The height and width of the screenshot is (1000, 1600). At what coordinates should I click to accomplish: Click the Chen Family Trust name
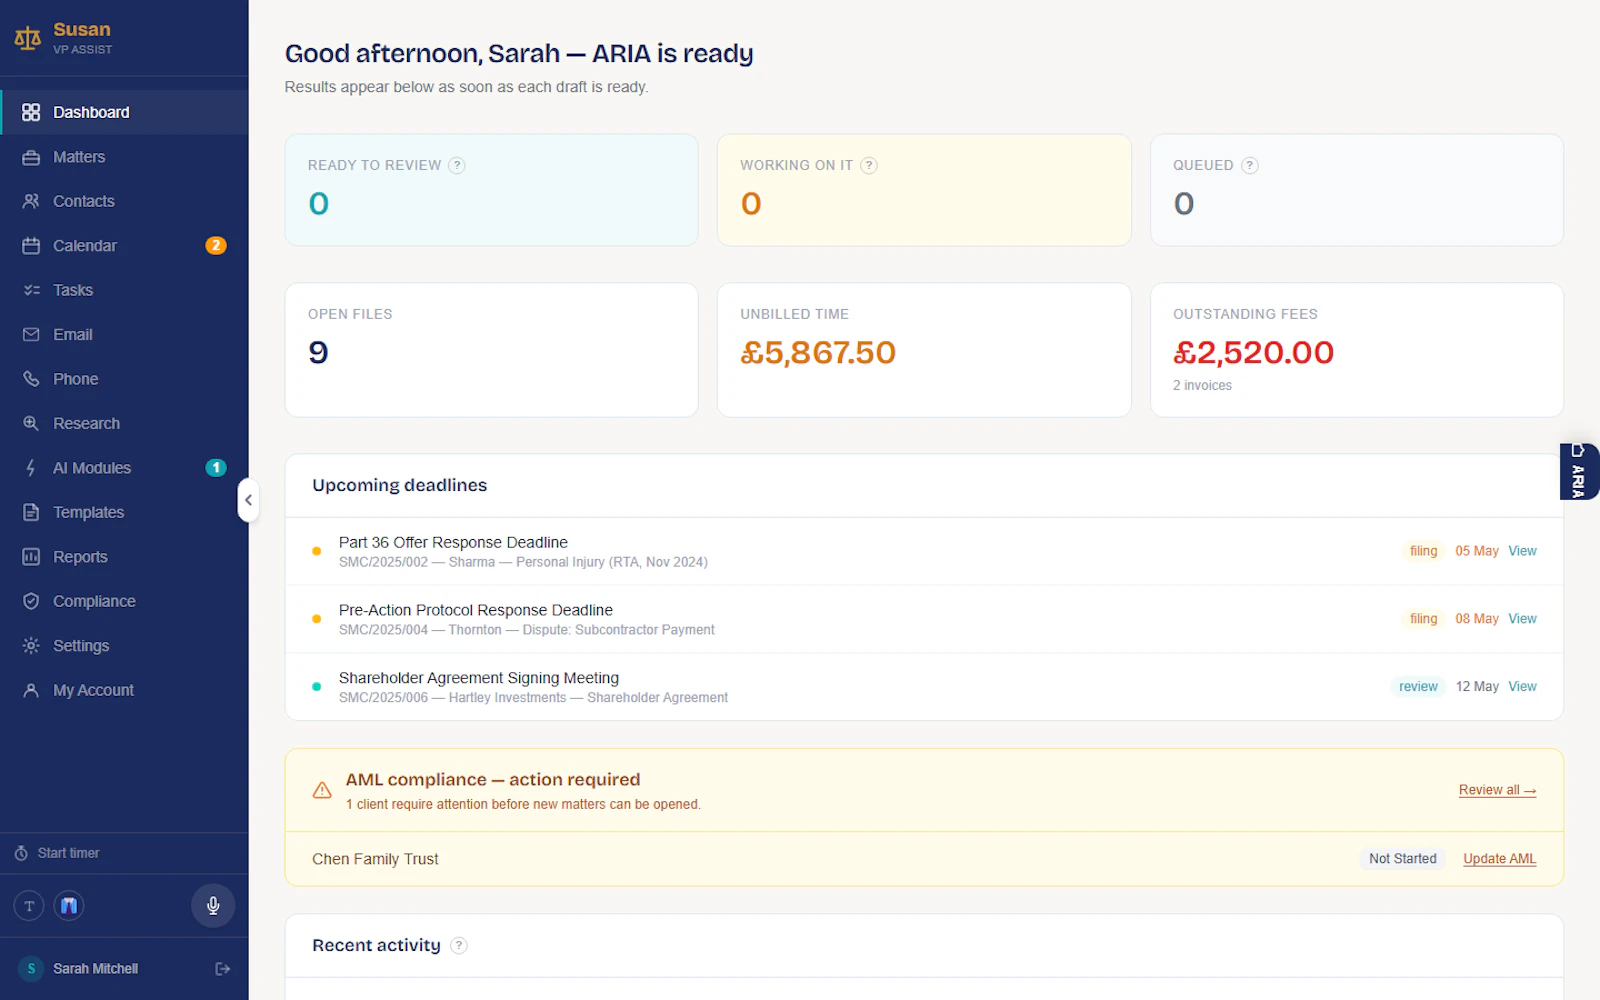pos(375,859)
